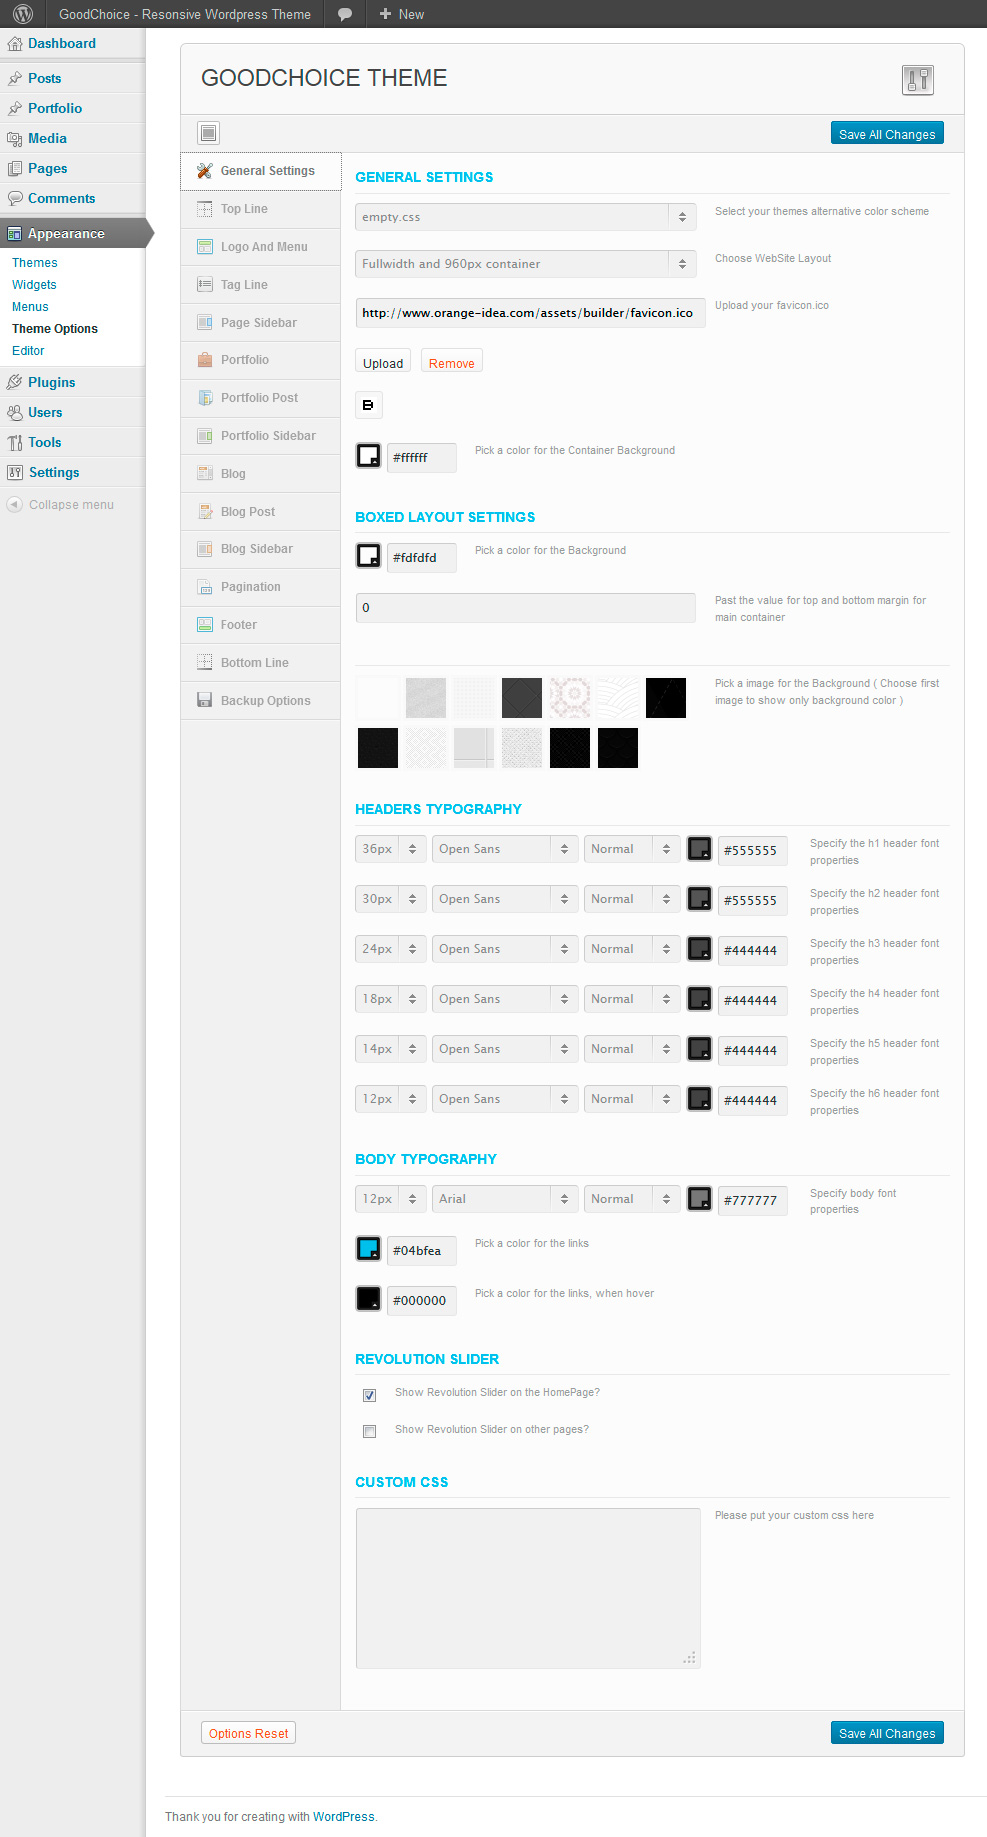The width and height of the screenshot is (987, 1837).
Task: Open the h6 header font size dropdown
Action: (391, 1099)
